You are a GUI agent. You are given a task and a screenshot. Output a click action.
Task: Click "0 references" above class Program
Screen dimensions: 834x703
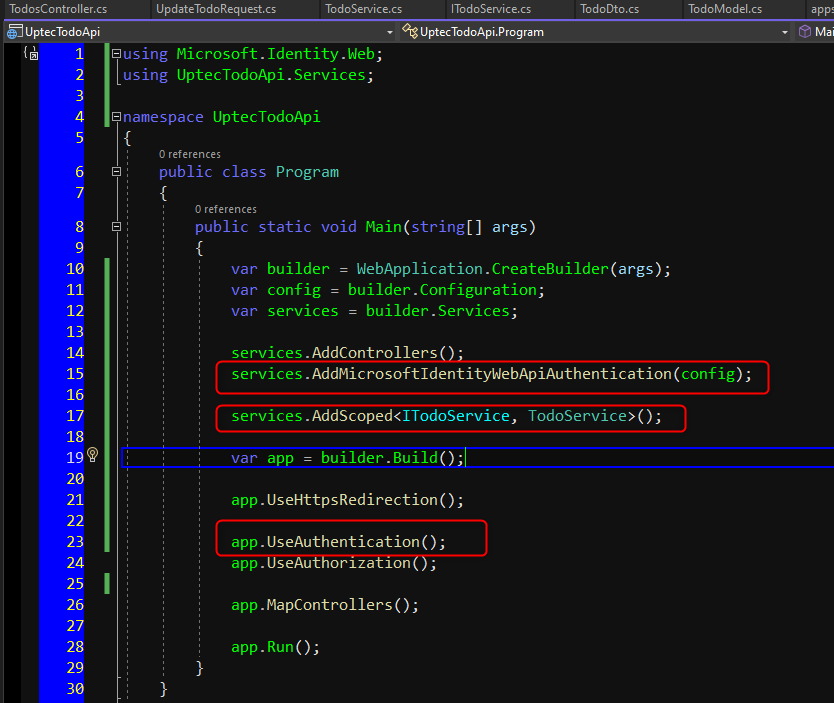click(189, 154)
